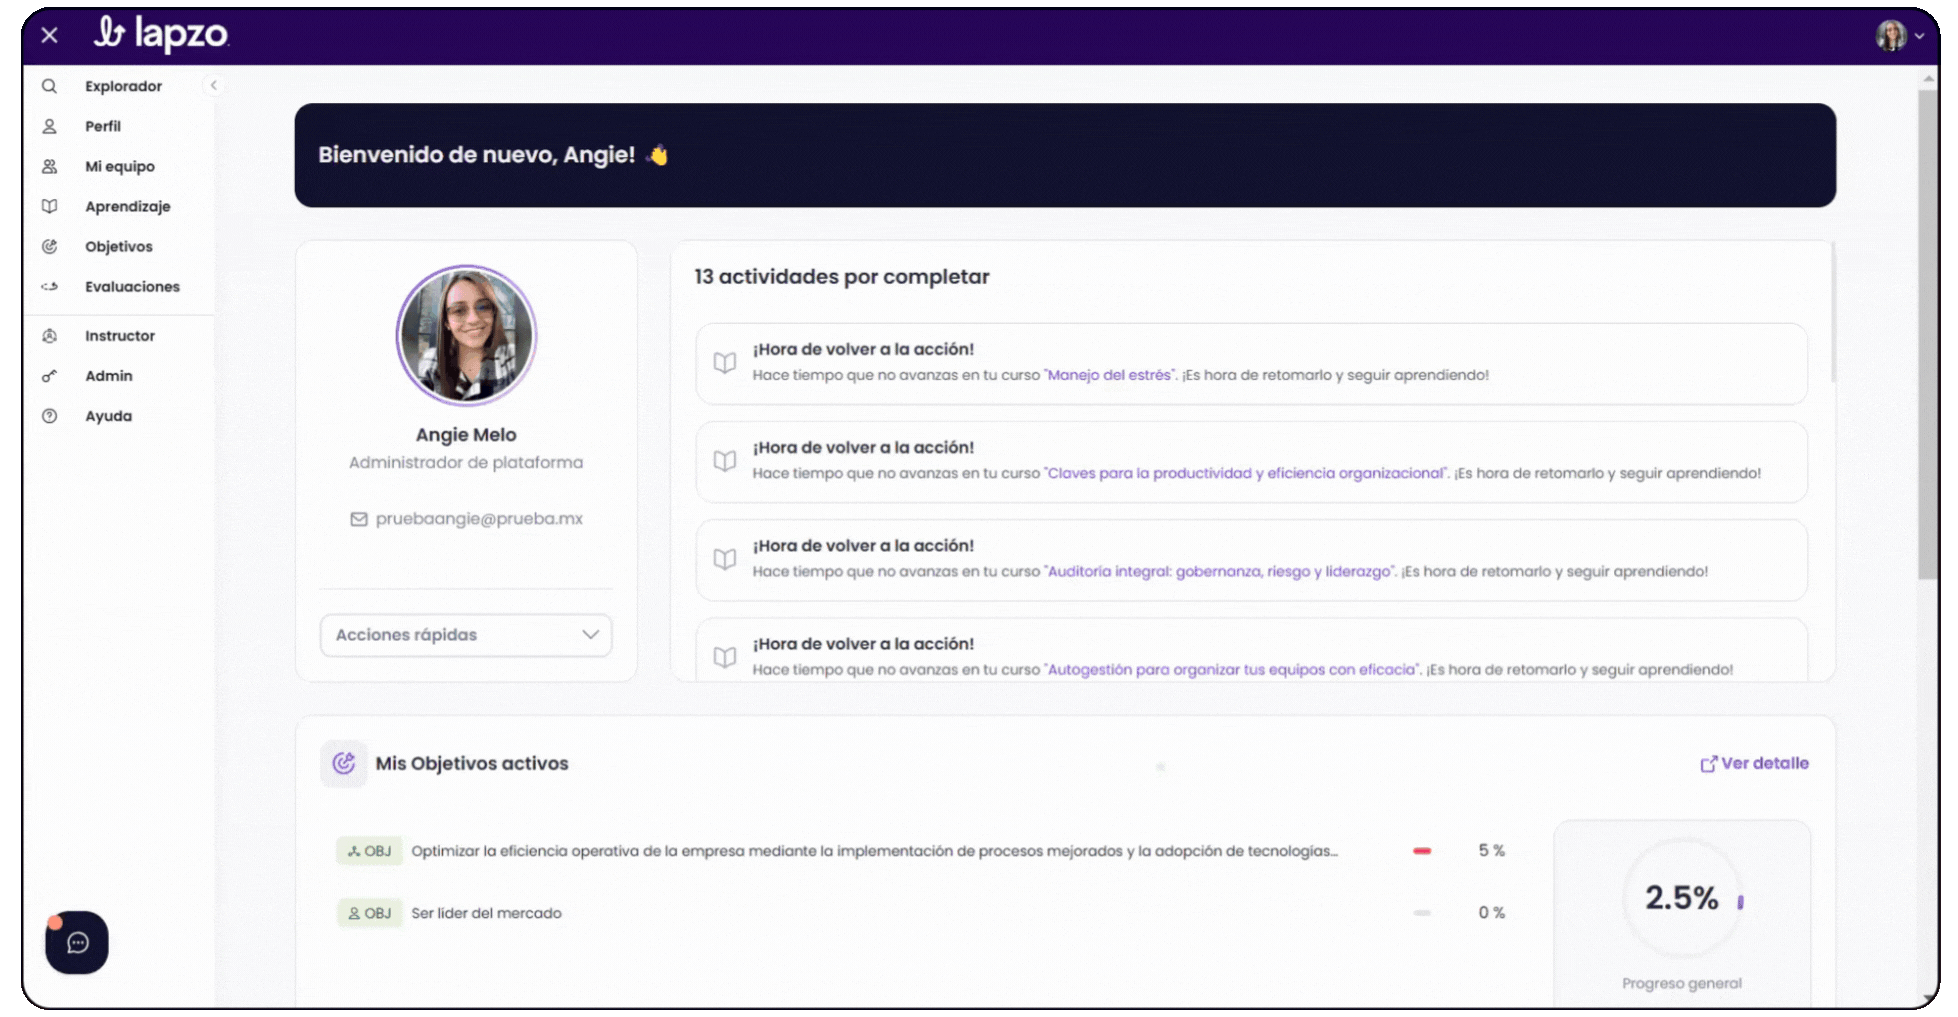This screenshot has width=1958, height=1017.
Task: Click the Angie Melo name
Action: (x=466, y=435)
